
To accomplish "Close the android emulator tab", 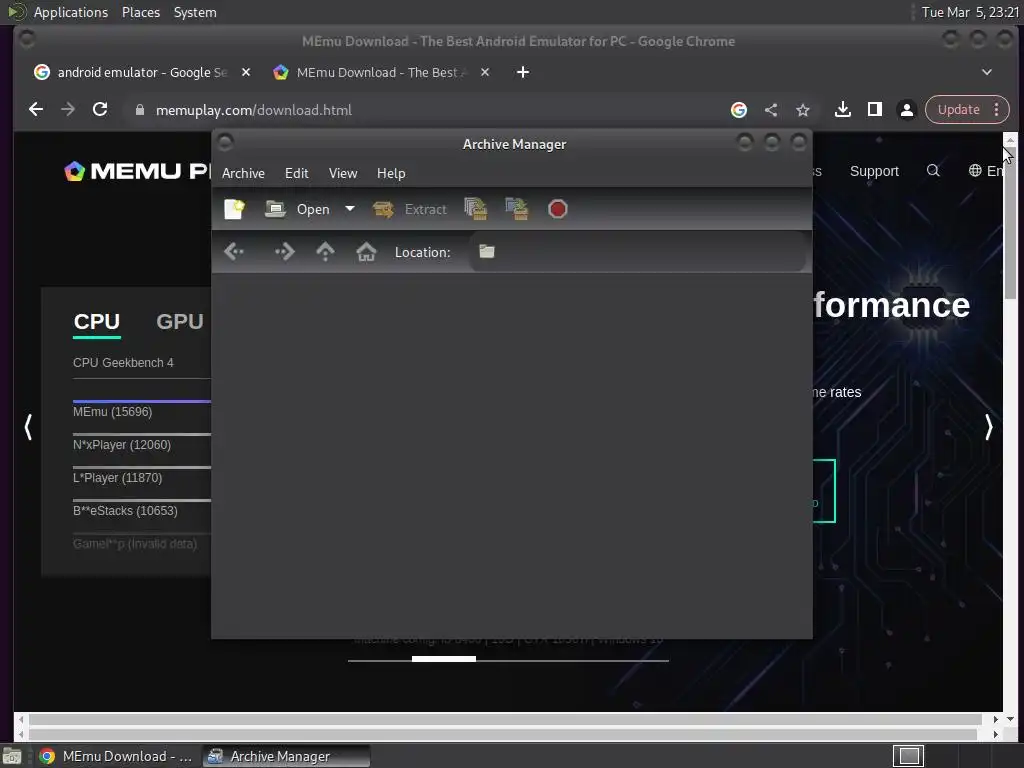I will pyautogui.click(x=246, y=72).
